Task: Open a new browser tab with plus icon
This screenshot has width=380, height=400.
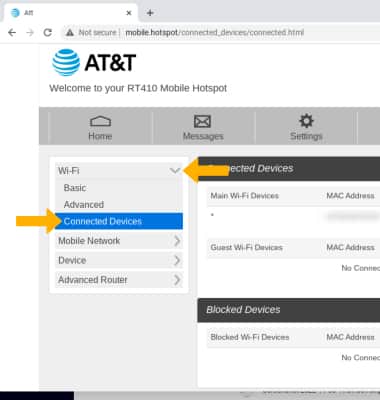Action: [150, 13]
